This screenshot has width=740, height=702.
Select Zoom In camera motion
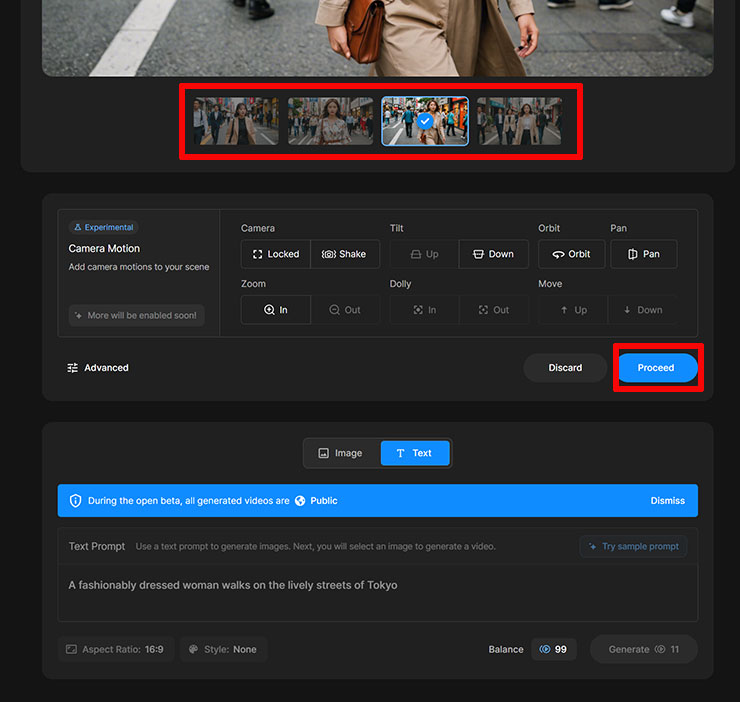click(275, 310)
